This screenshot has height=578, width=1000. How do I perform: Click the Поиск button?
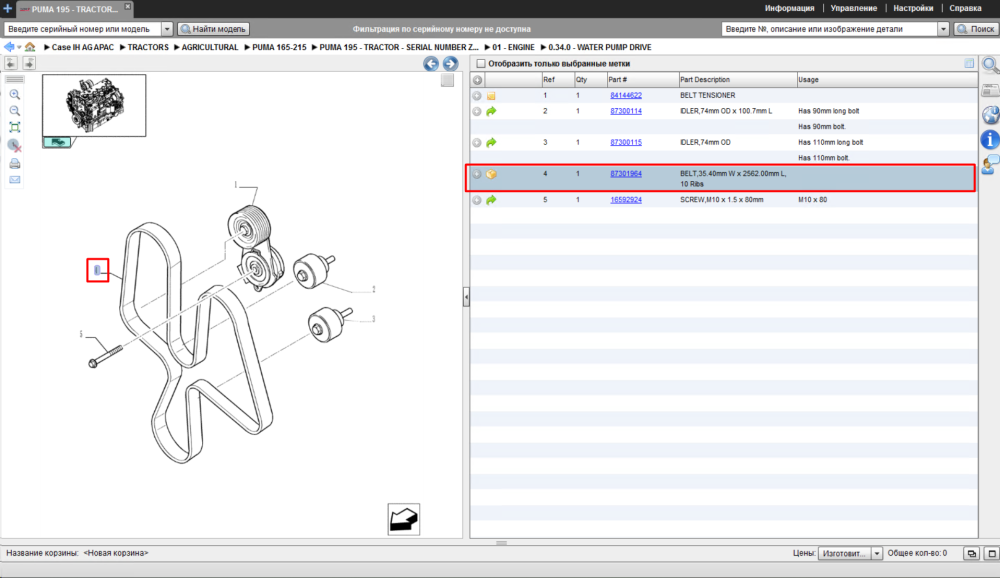[976, 29]
